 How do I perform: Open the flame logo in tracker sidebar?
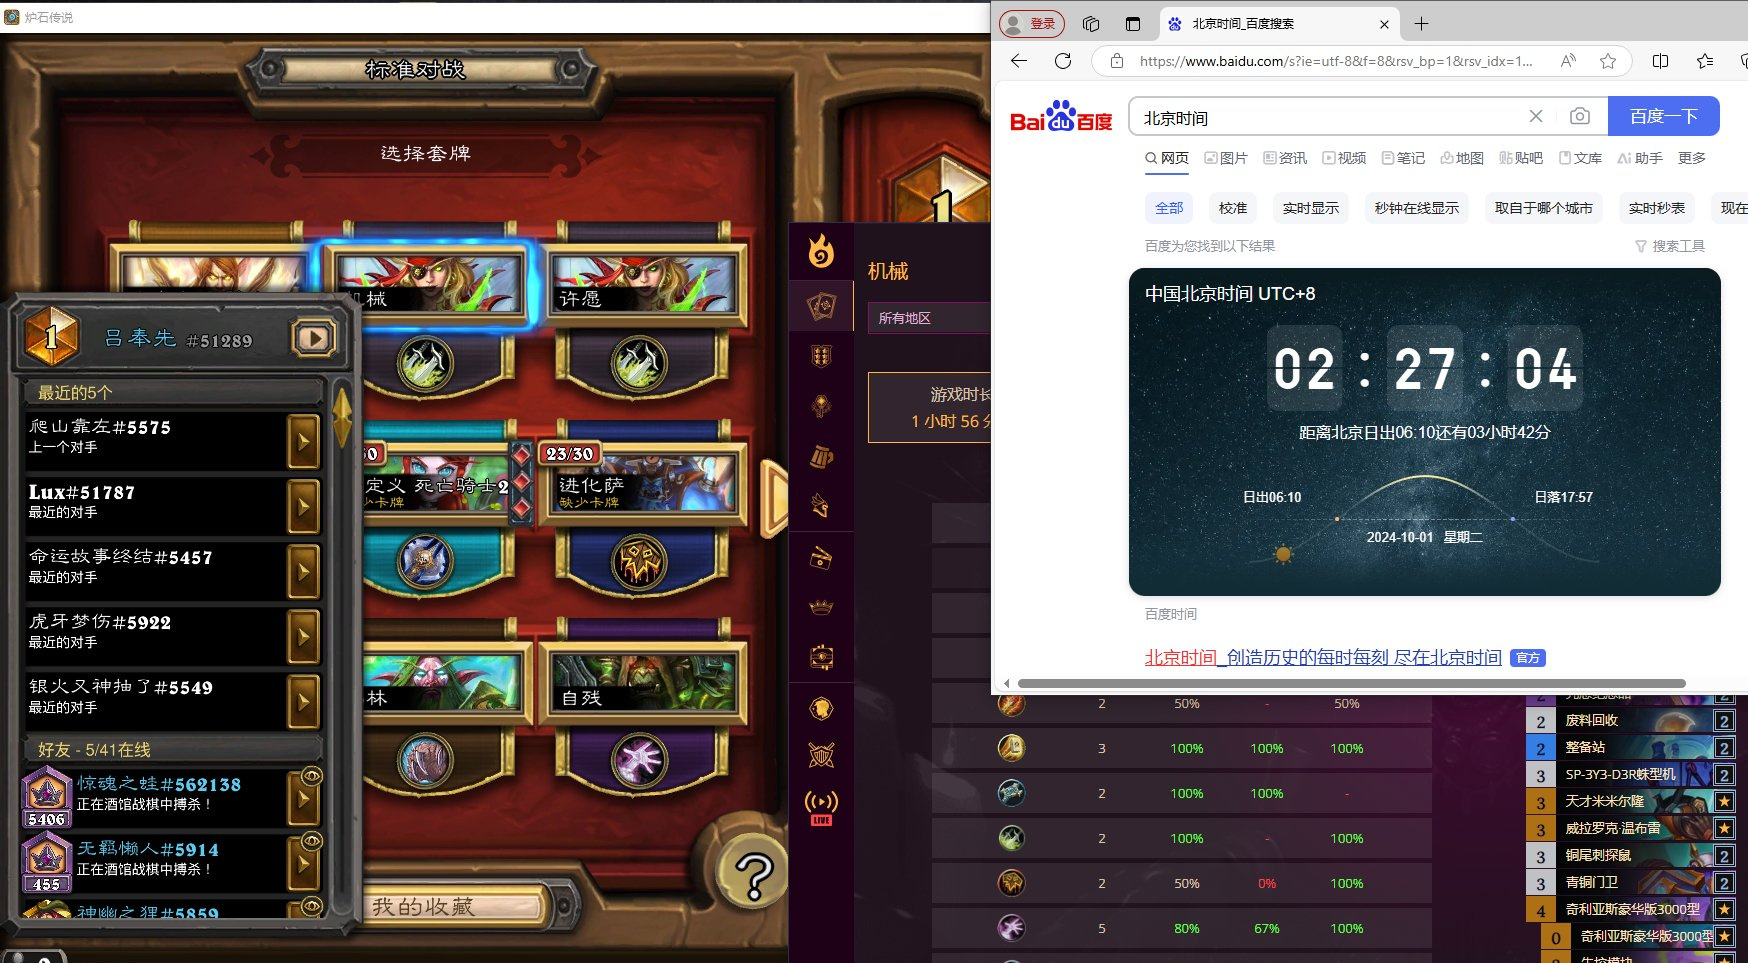tap(821, 251)
